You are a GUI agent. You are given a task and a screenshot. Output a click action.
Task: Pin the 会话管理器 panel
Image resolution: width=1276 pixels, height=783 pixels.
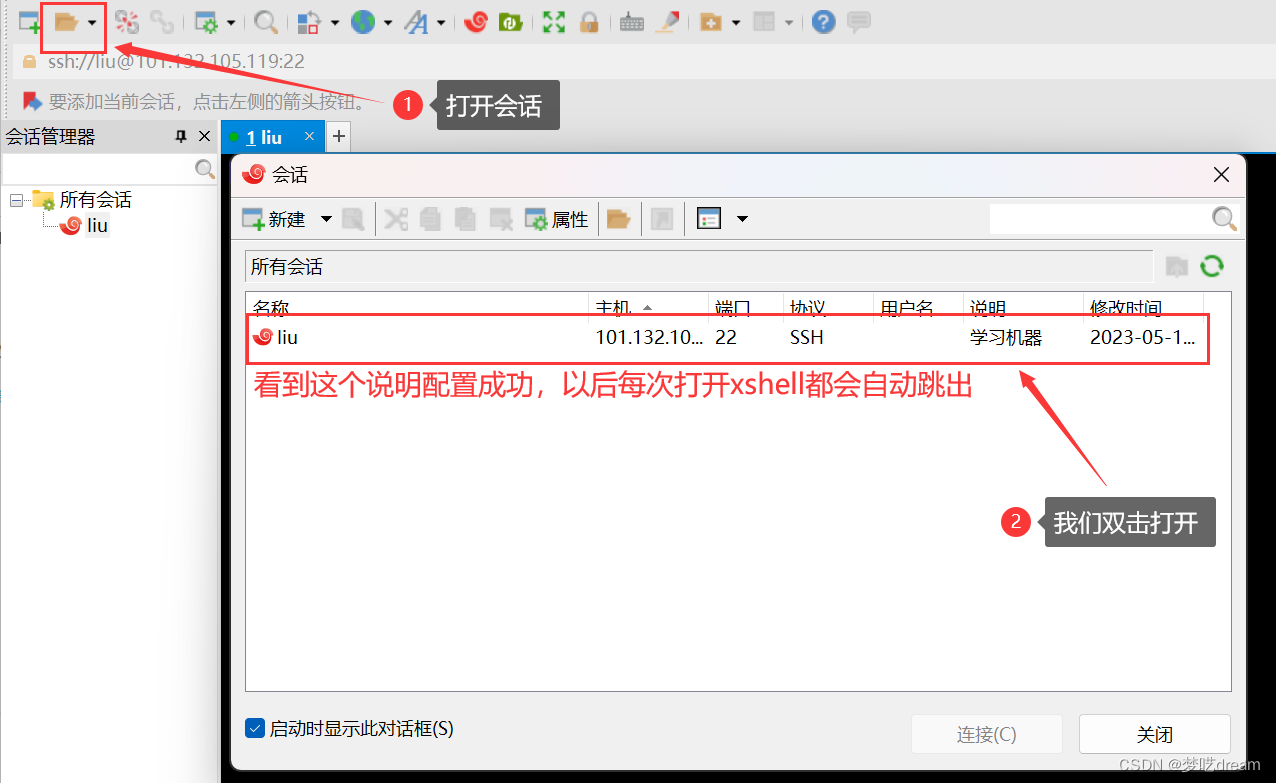coord(182,136)
